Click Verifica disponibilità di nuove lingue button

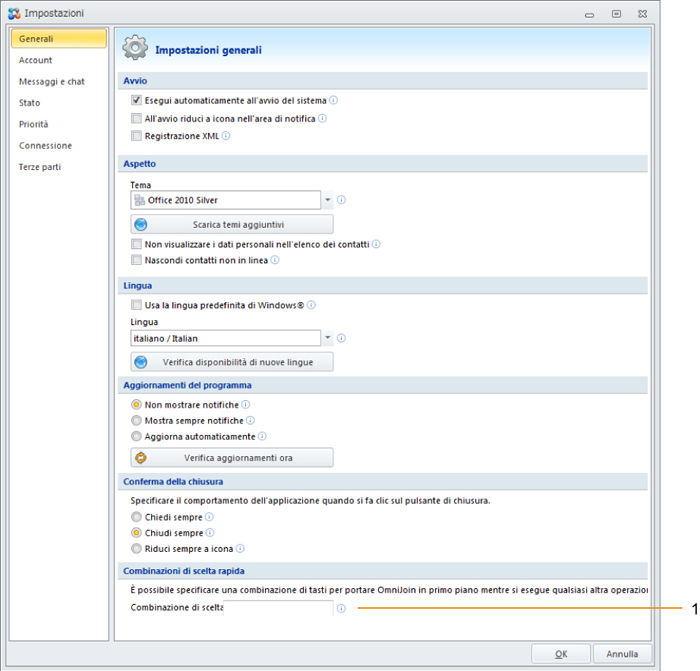pyautogui.click(x=232, y=362)
